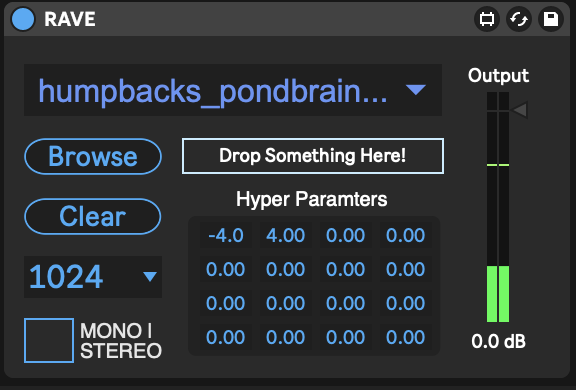
Task: Click the Output gain slider triangle handle
Action: click(520, 110)
